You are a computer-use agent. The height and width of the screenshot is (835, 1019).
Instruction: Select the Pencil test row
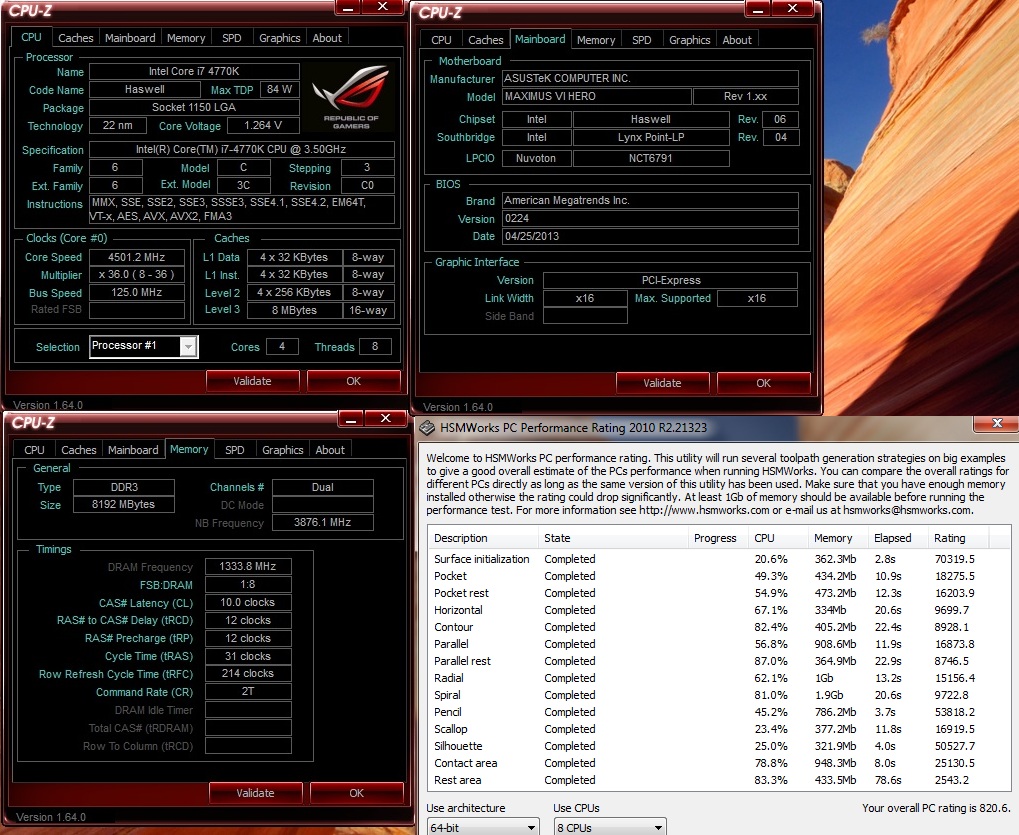tap(718, 712)
